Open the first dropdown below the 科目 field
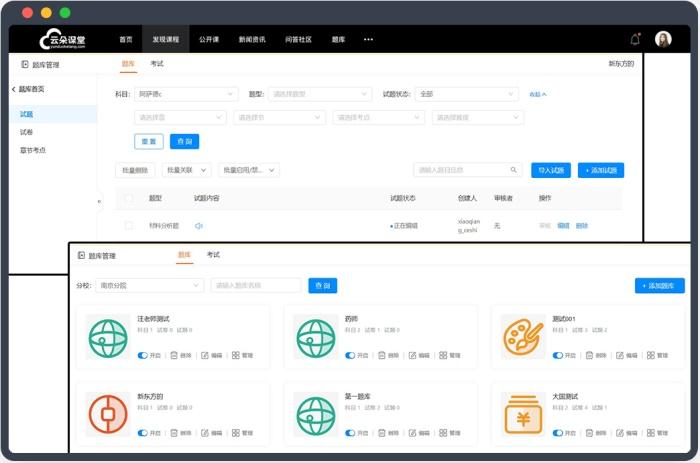 coord(179,117)
